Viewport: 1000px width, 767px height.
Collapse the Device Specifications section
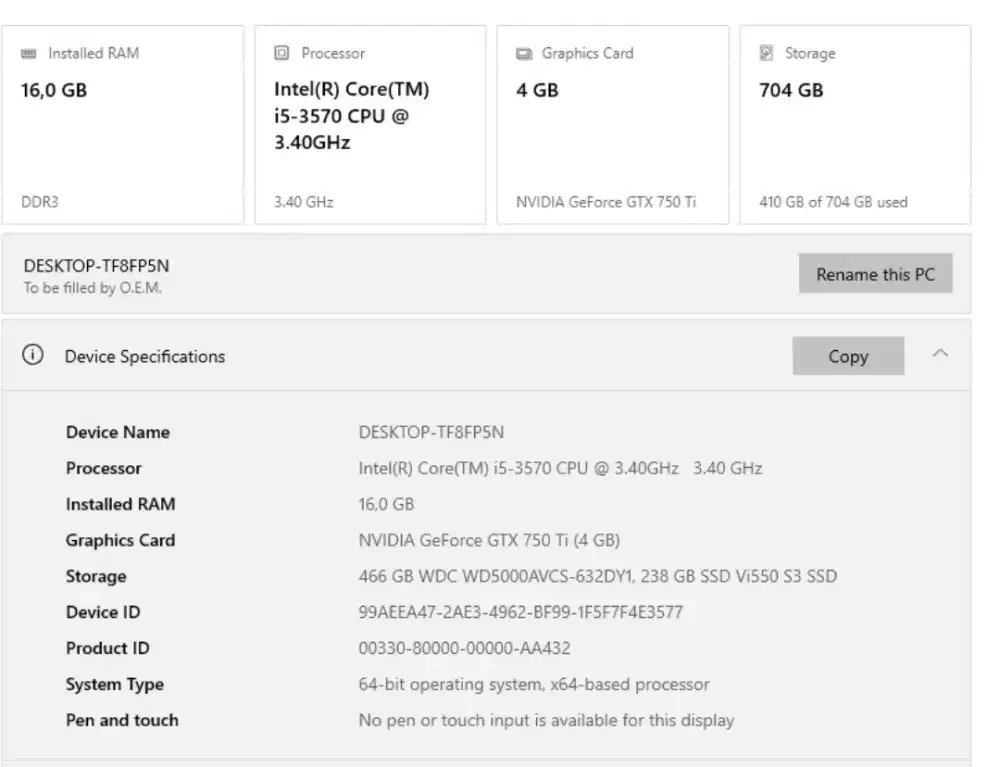click(940, 355)
